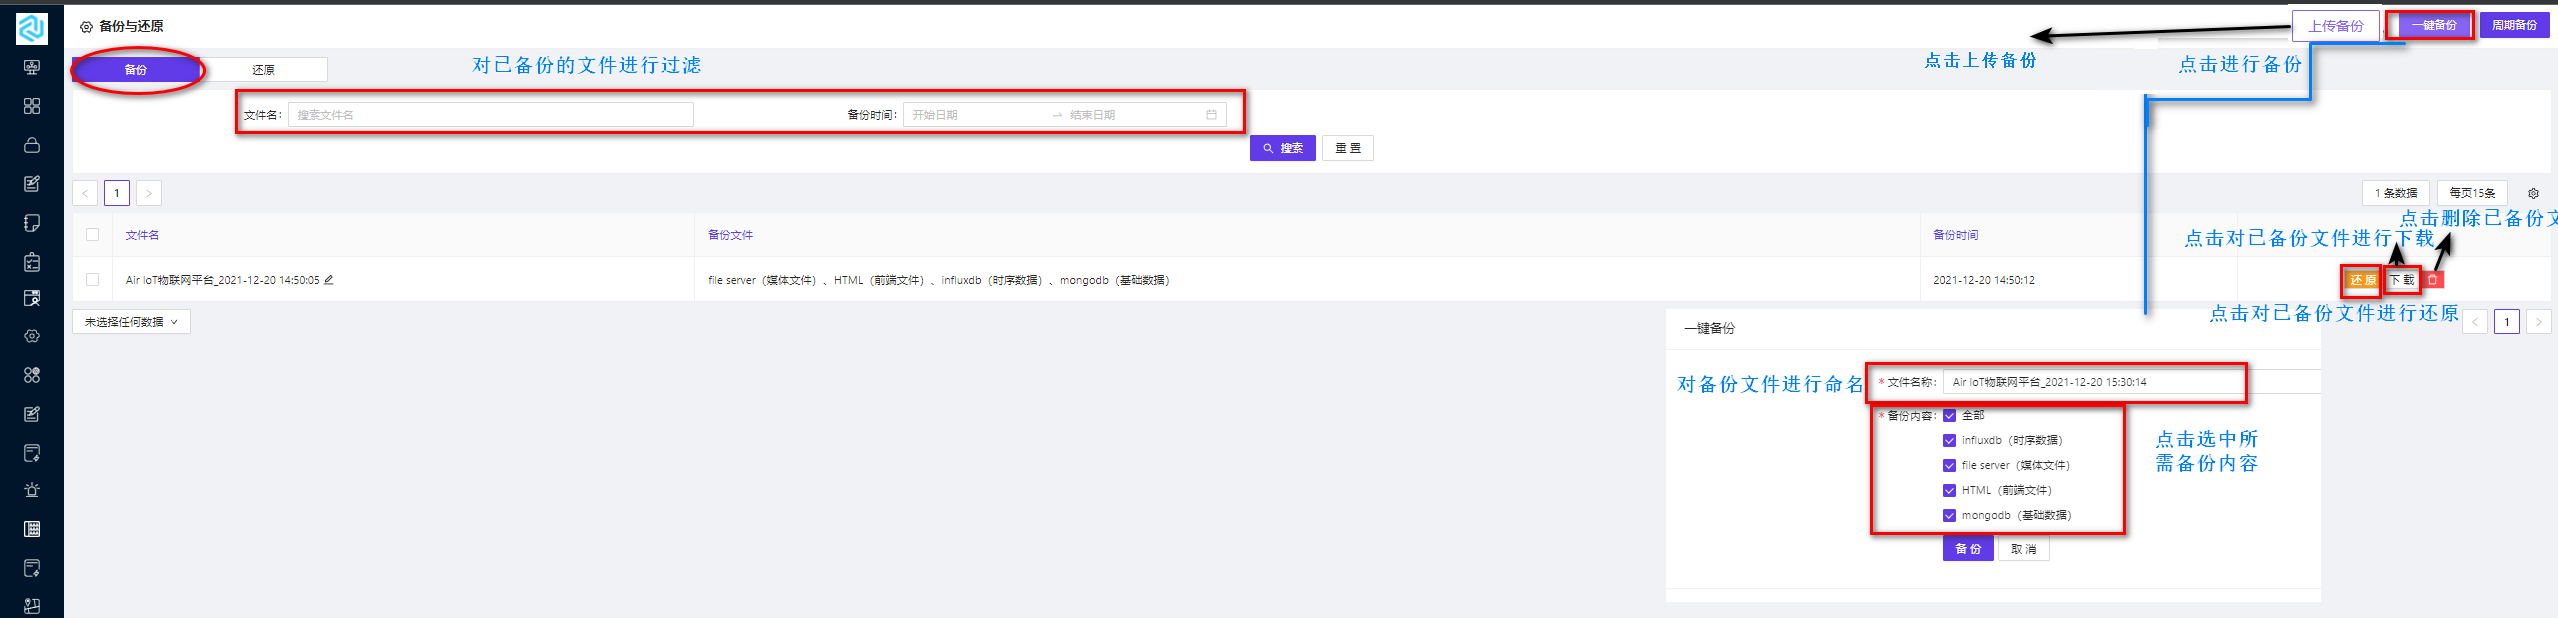Click the 搜索 search button
This screenshot has width=2558, height=618.
tap(1282, 148)
